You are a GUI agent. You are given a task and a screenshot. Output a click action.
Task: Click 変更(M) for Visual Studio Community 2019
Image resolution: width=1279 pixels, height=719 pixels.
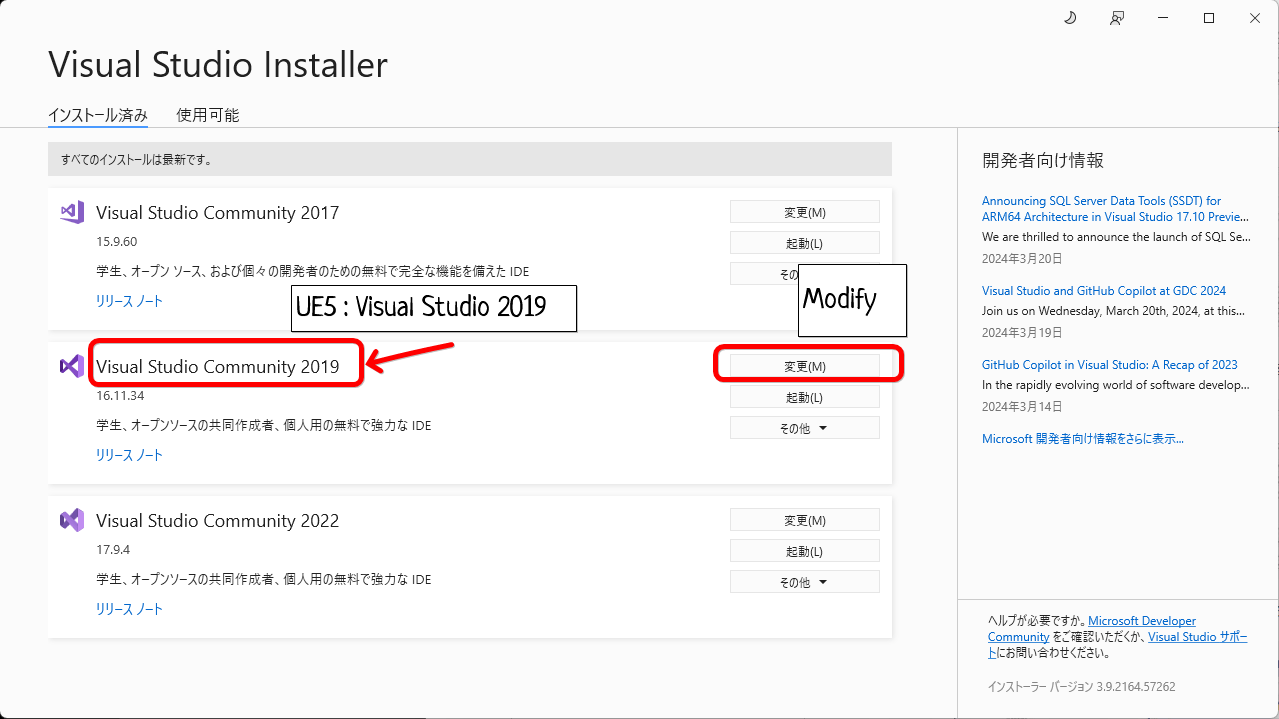click(x=805, y=366)
